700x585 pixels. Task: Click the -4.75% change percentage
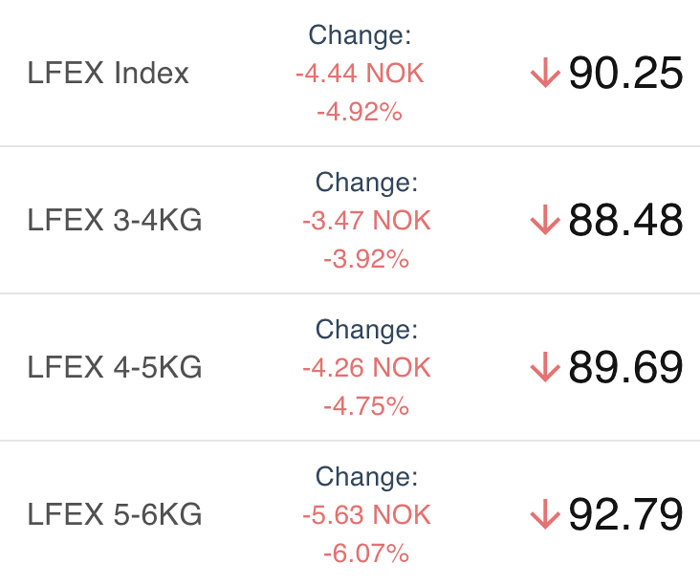(x=367, y=406)
